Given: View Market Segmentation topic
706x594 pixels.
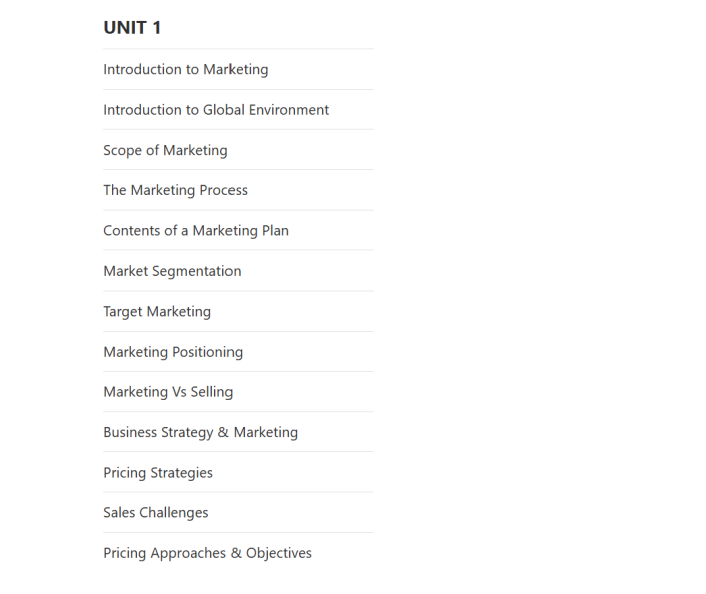Looking at the screenshot, I should pyautogui.click(x=172, y=272).
